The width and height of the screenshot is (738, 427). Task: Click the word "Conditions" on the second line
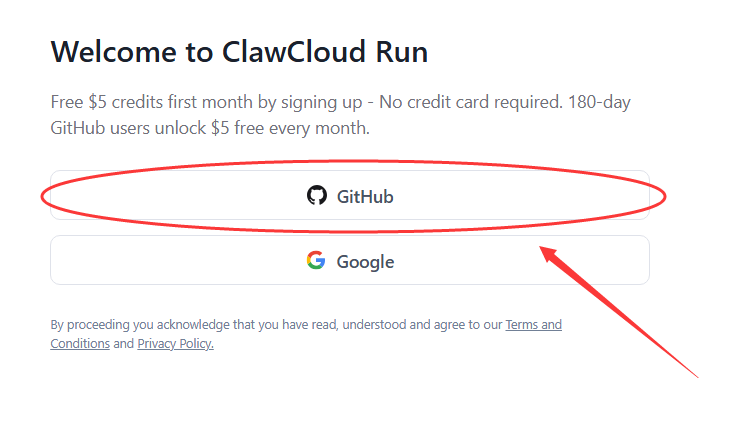coord(80,344)
